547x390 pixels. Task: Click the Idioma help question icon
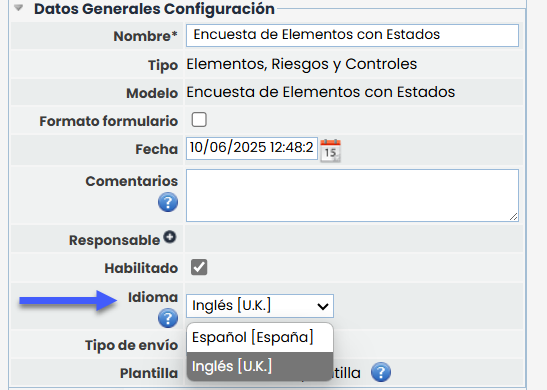click(168, 318)
